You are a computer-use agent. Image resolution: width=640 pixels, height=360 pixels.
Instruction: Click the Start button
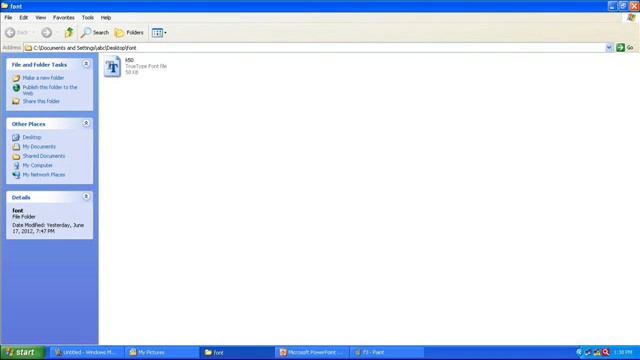22,352
